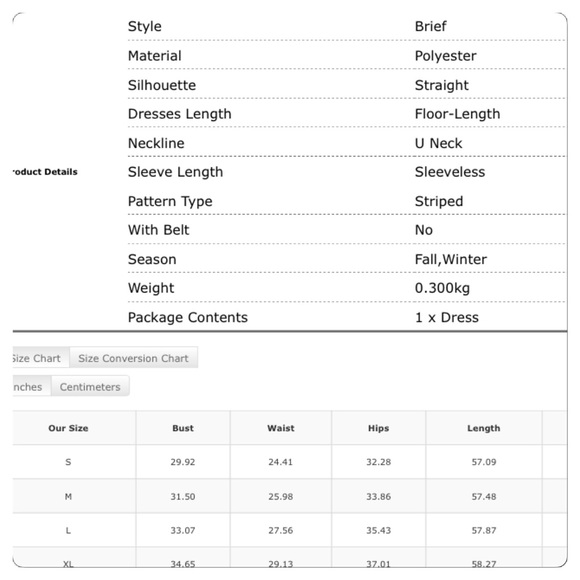The width and height of the screenshot is (580, 580).
Task: Switch units to Centimeters
Action: pos(90,387)
